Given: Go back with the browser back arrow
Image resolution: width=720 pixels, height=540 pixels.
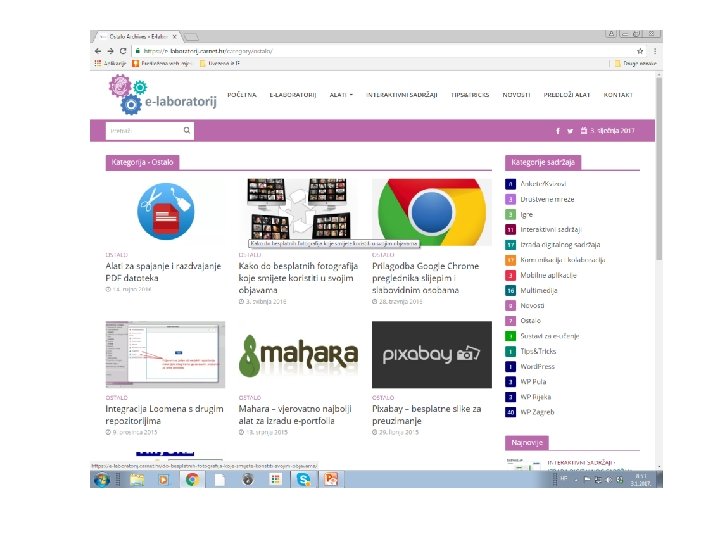Looking at the screenshot, I should pos(98,51).
